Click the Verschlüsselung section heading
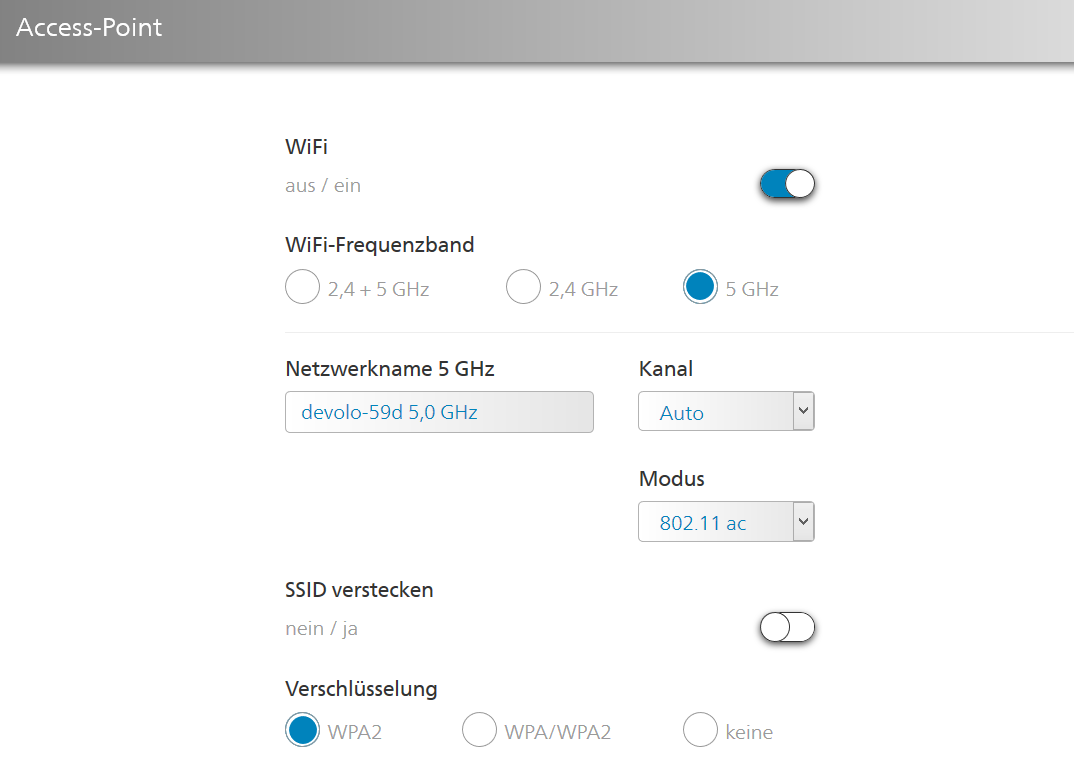Viewport: 1074px width, 757px height. (x=361, y=688)
